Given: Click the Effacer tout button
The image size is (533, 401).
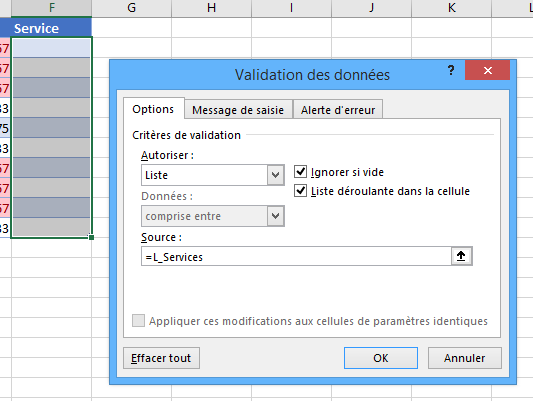Looking at the screenshot, I should 161,358.
